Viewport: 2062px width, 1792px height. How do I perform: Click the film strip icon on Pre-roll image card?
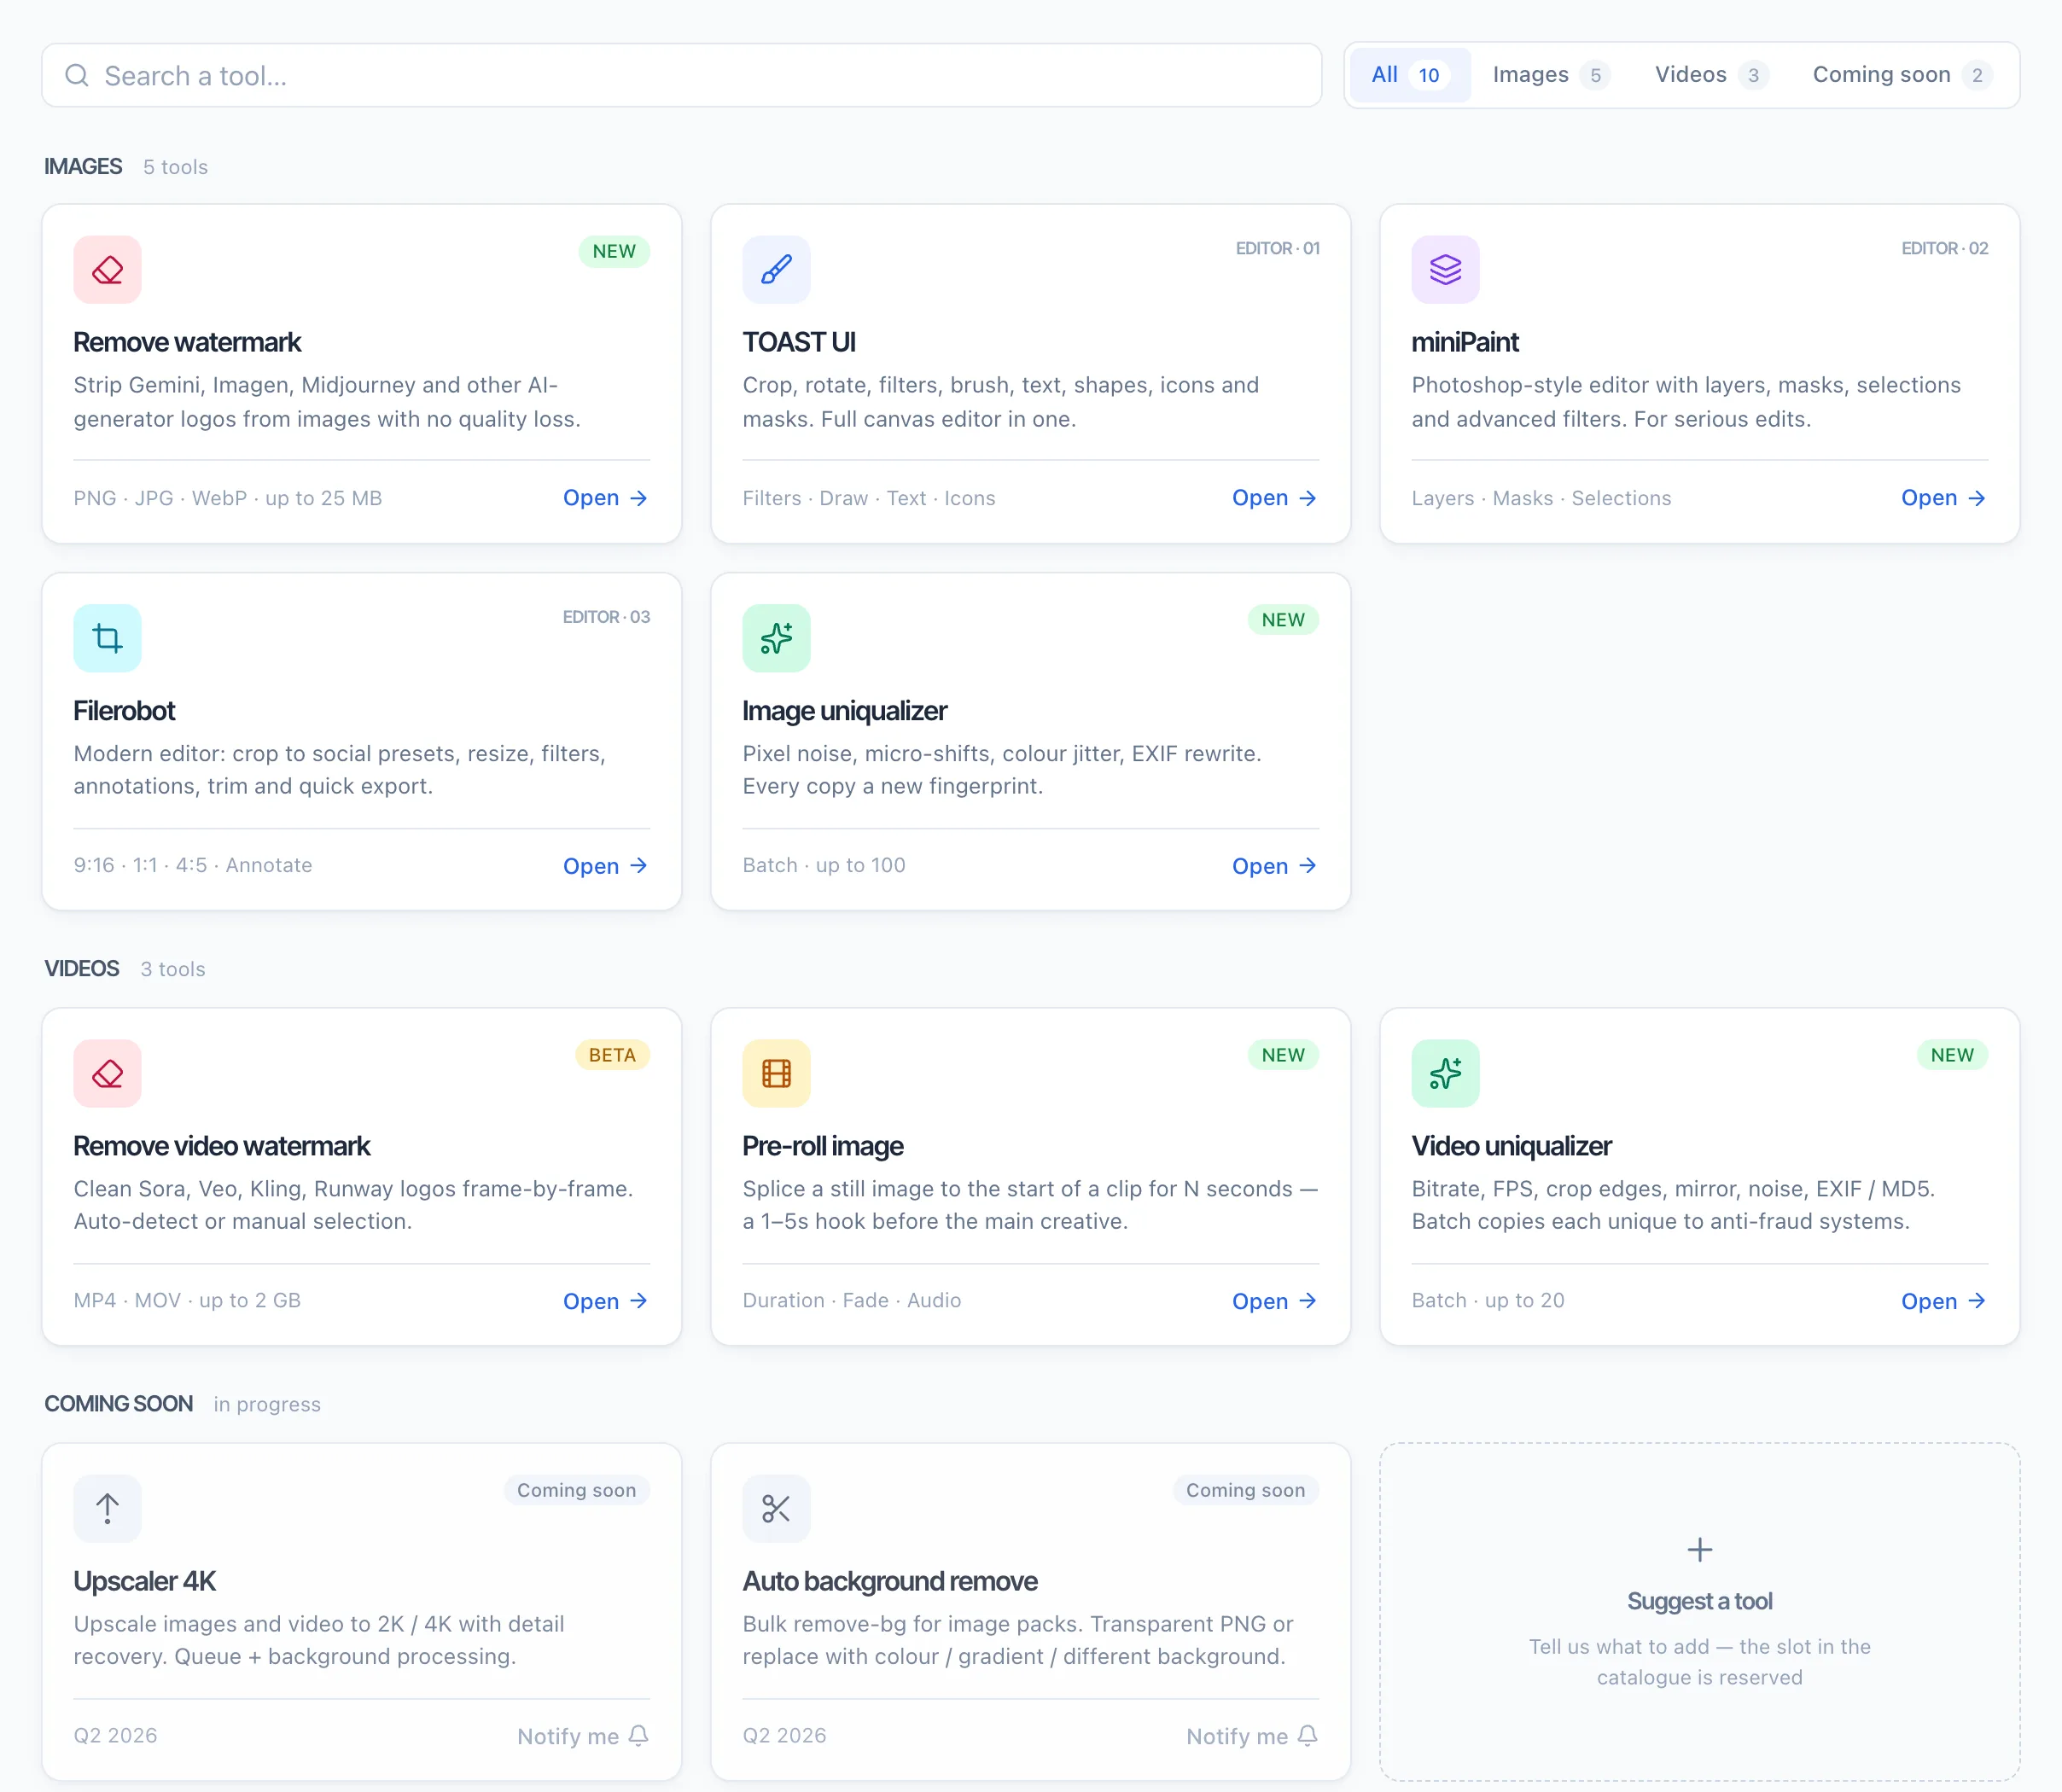(776, 1073)
